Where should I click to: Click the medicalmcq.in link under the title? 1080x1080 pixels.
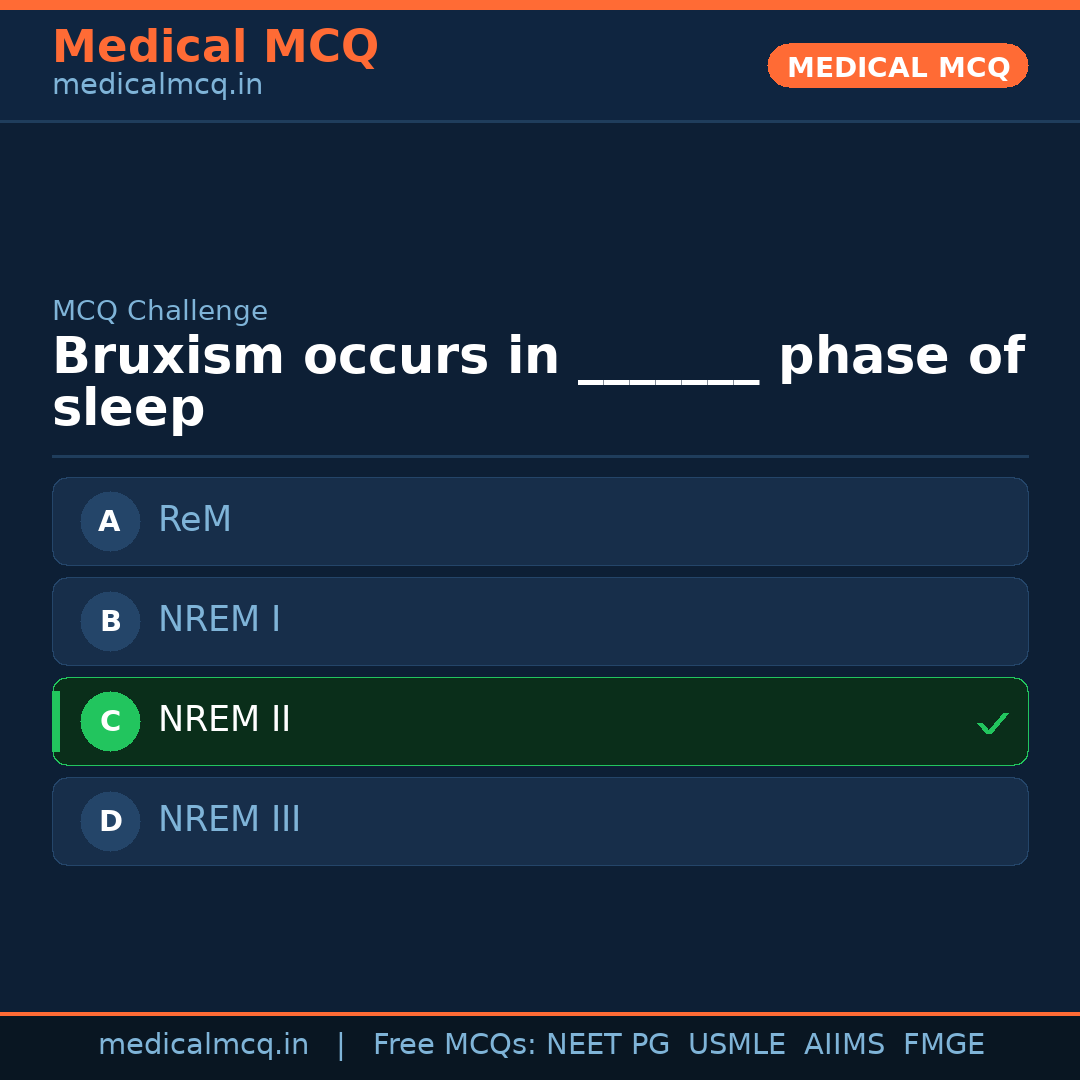tap(157, 84)
